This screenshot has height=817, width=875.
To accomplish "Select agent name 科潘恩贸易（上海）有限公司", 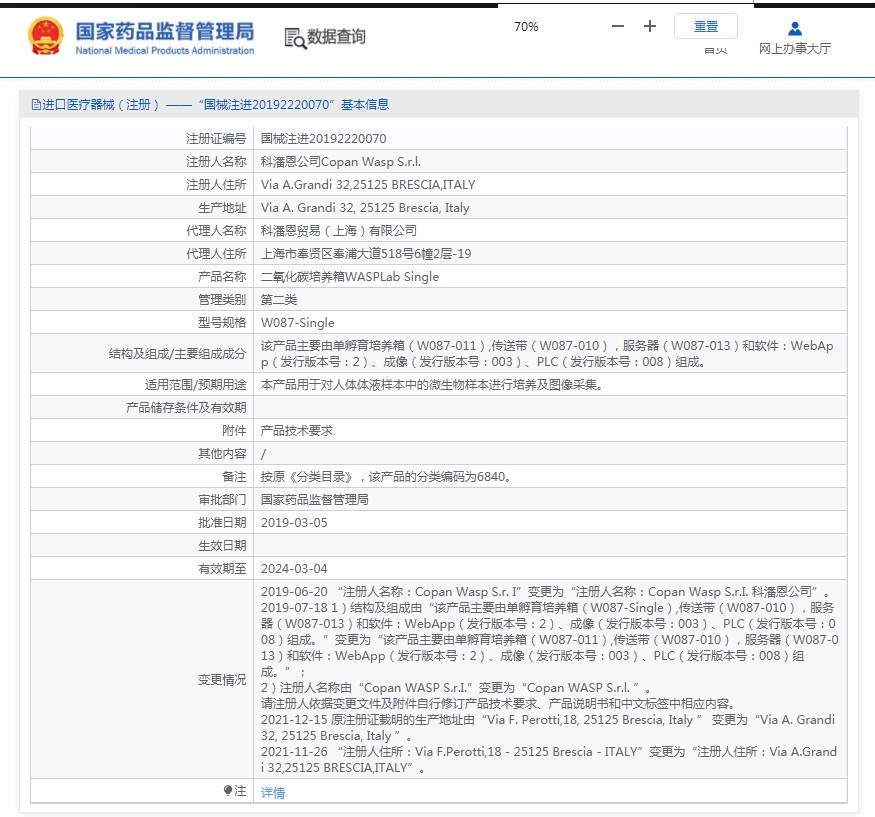I will click(550, 230).
